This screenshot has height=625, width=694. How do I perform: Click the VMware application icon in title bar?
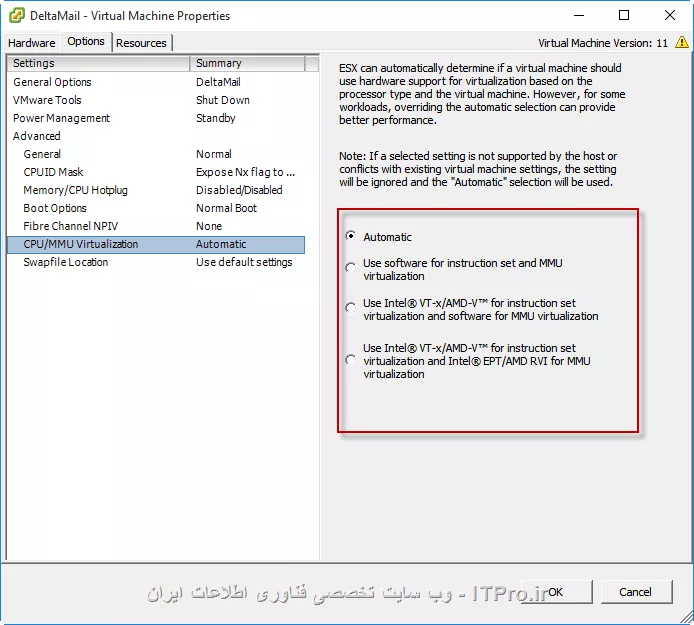pos(17,15)
